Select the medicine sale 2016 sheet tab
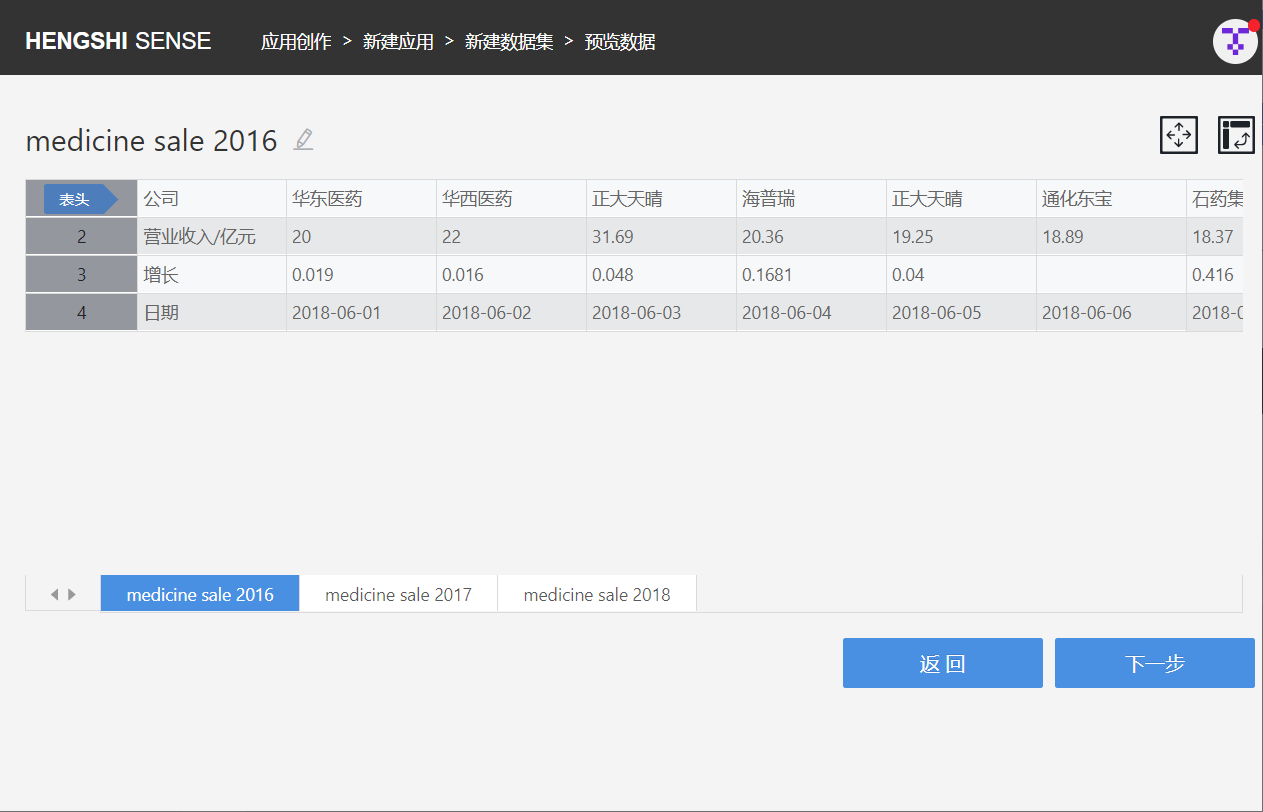The image size is (1263, 812). pyautogui.click(x=200, y=594)
